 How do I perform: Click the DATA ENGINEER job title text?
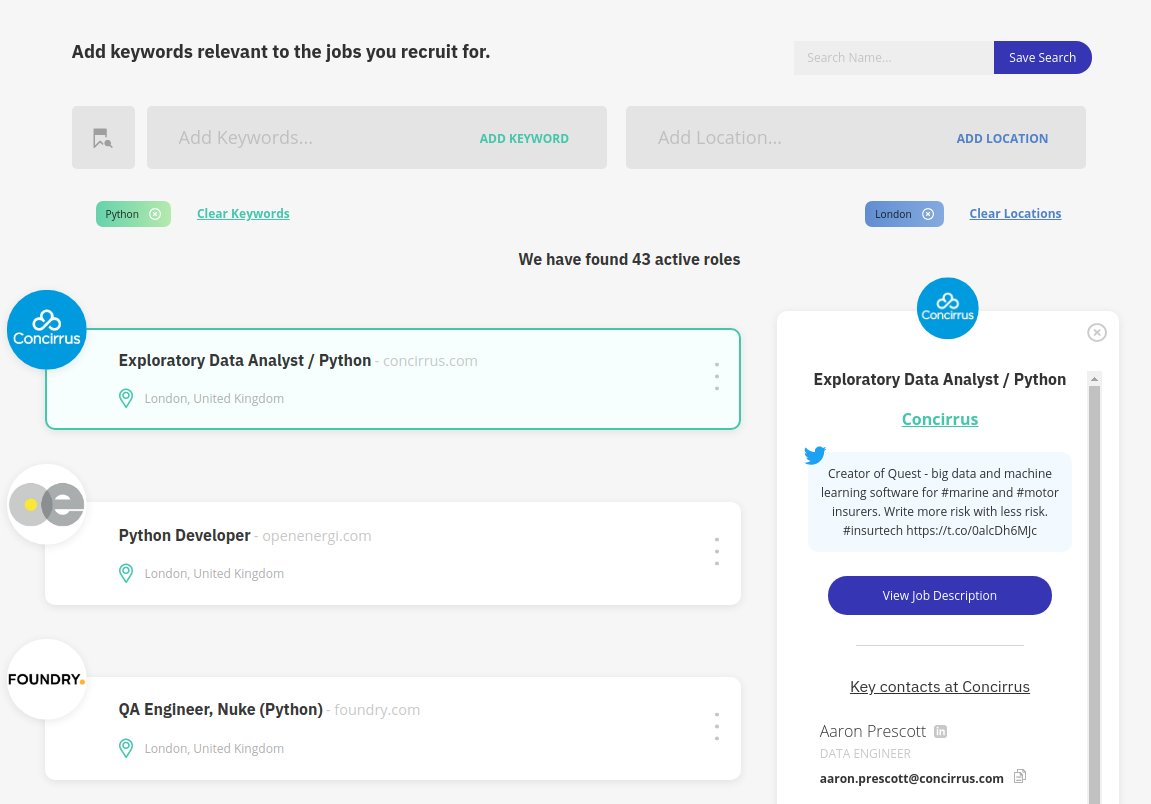pyautogui.click(x=865, y=754)
